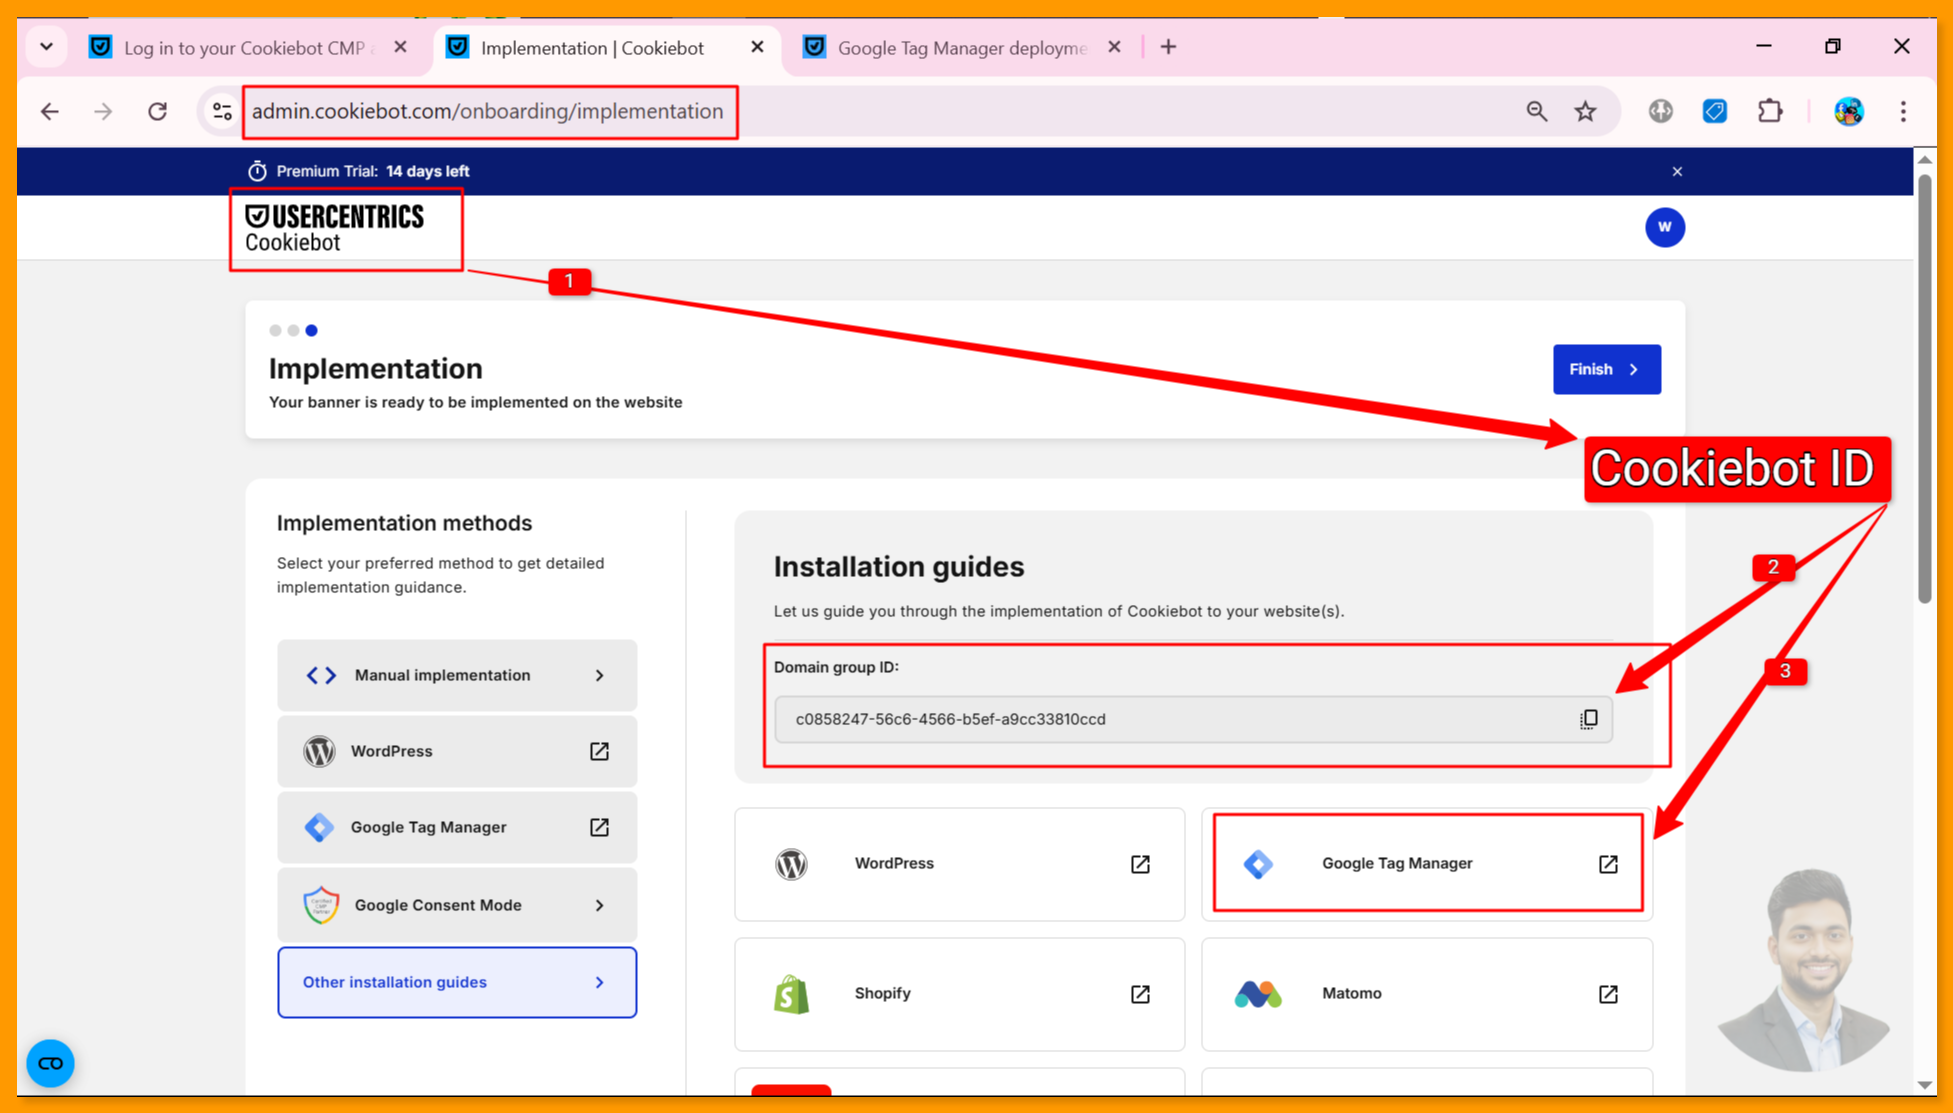1953x1113 pixels.
Task: Expand Manual implementation method
Action: [x=457, y=675]
